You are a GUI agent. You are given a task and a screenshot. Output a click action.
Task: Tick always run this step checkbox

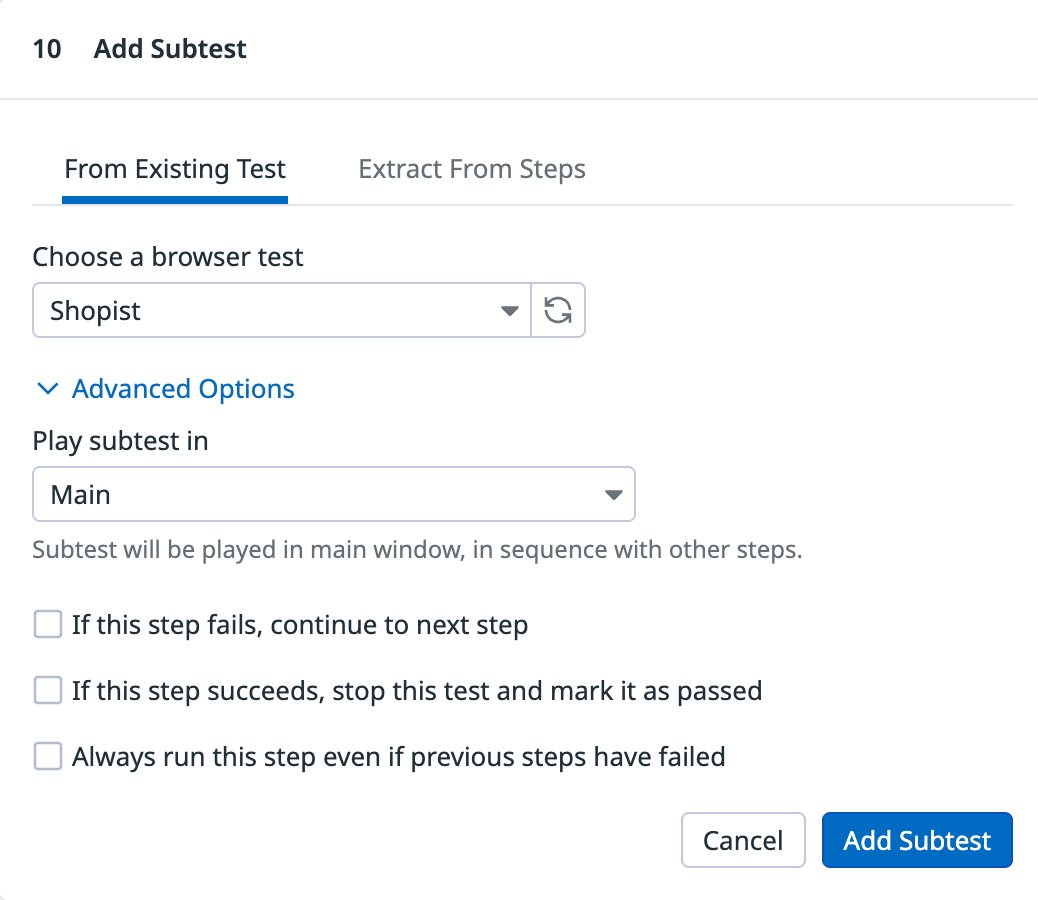(48, 756)
